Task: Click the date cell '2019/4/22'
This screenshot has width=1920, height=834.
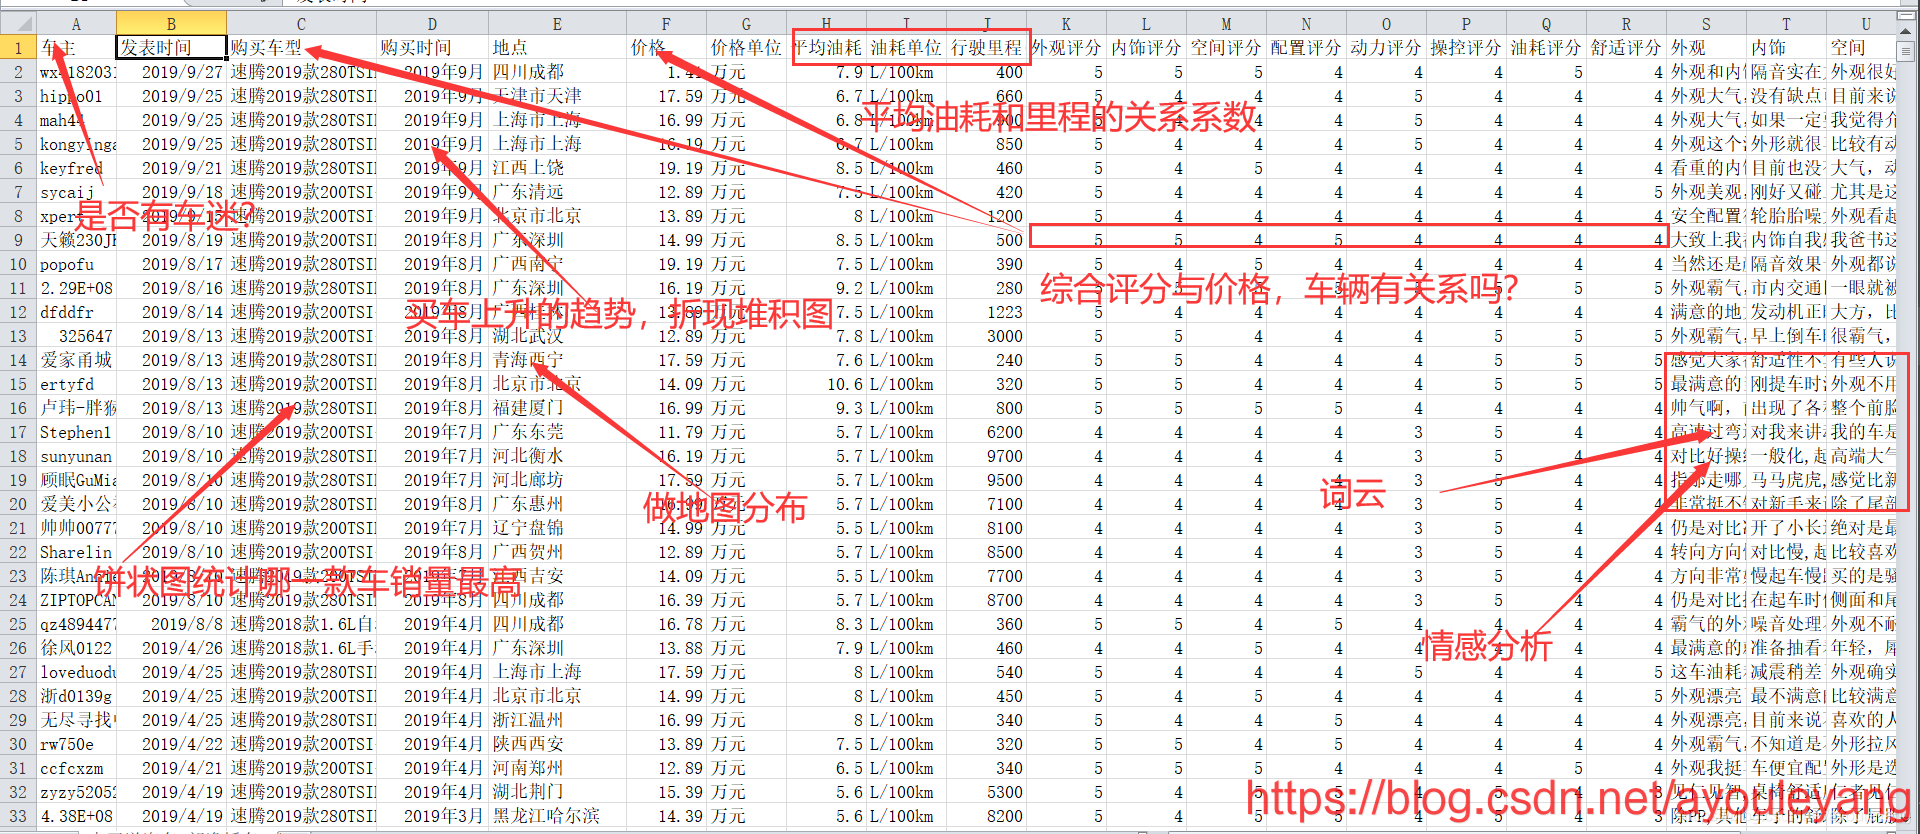Action: pyautogui.click(x=171, y=744)
